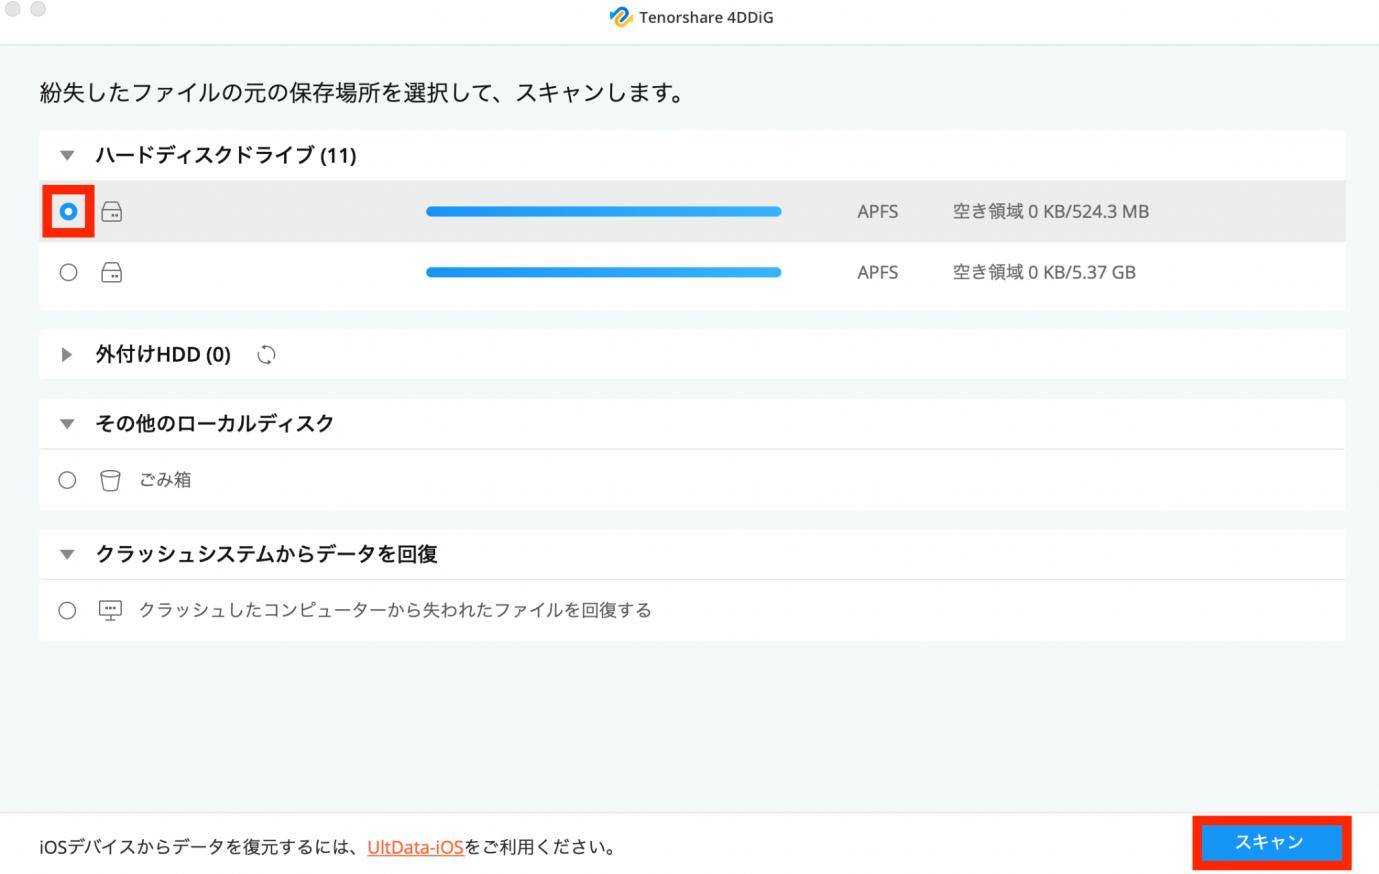1379x874 pixels.
Task: Click the ハードディスクドライブ (11) heading
Action: point(226,155)
